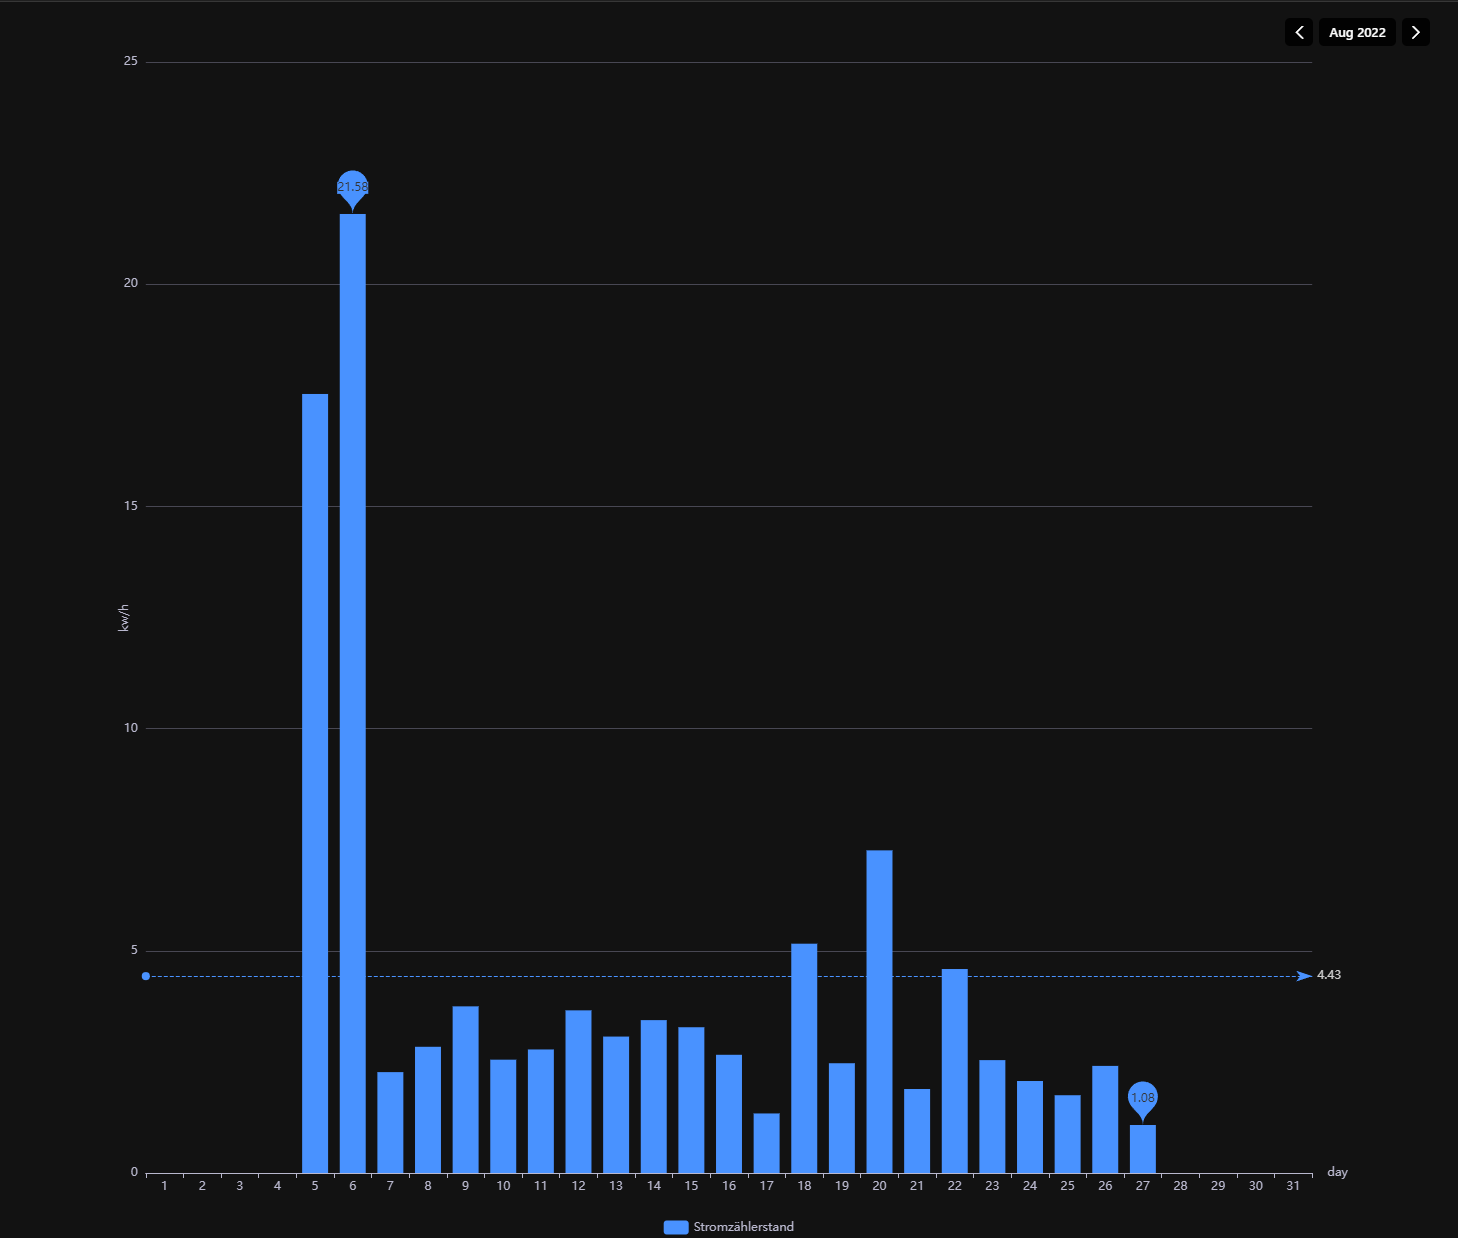Viewport: 1458px width, 1238px height.
Task: Go to previous month with left chevron
Action: click(1299, 32)
